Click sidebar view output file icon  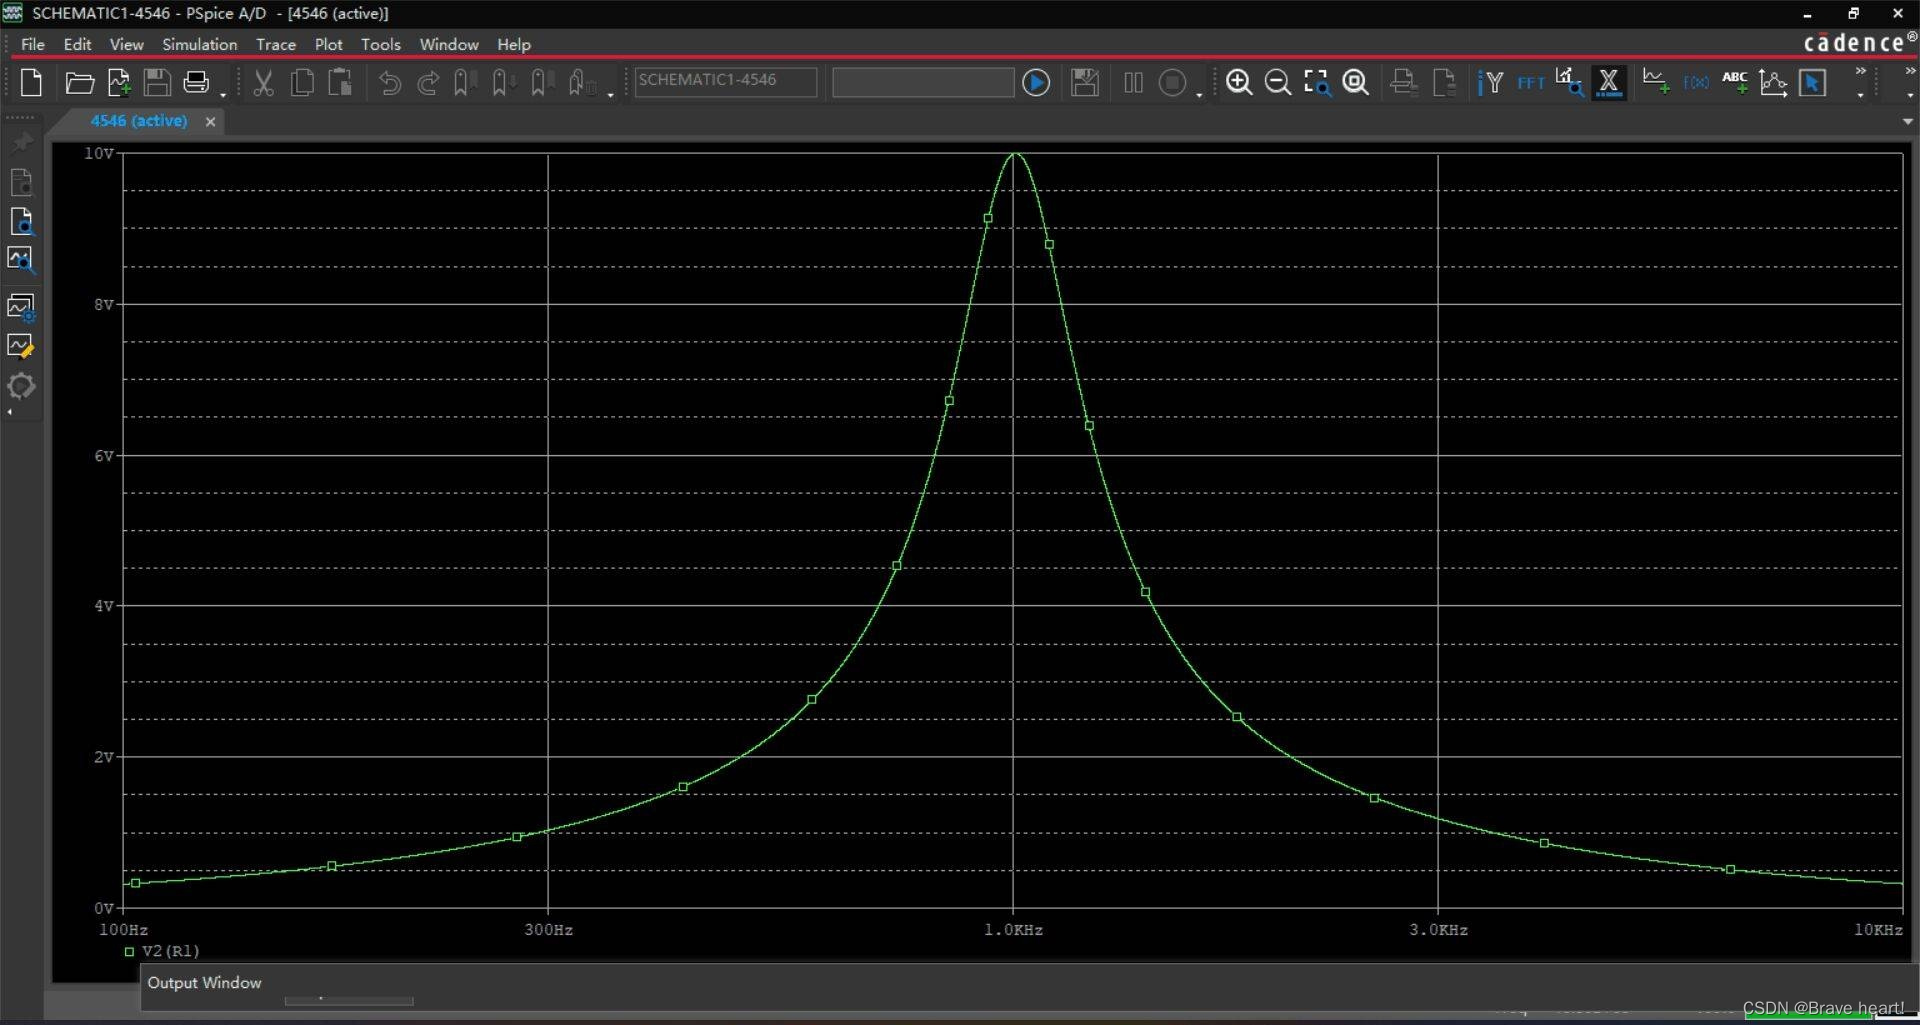click(x=21, y=182)
